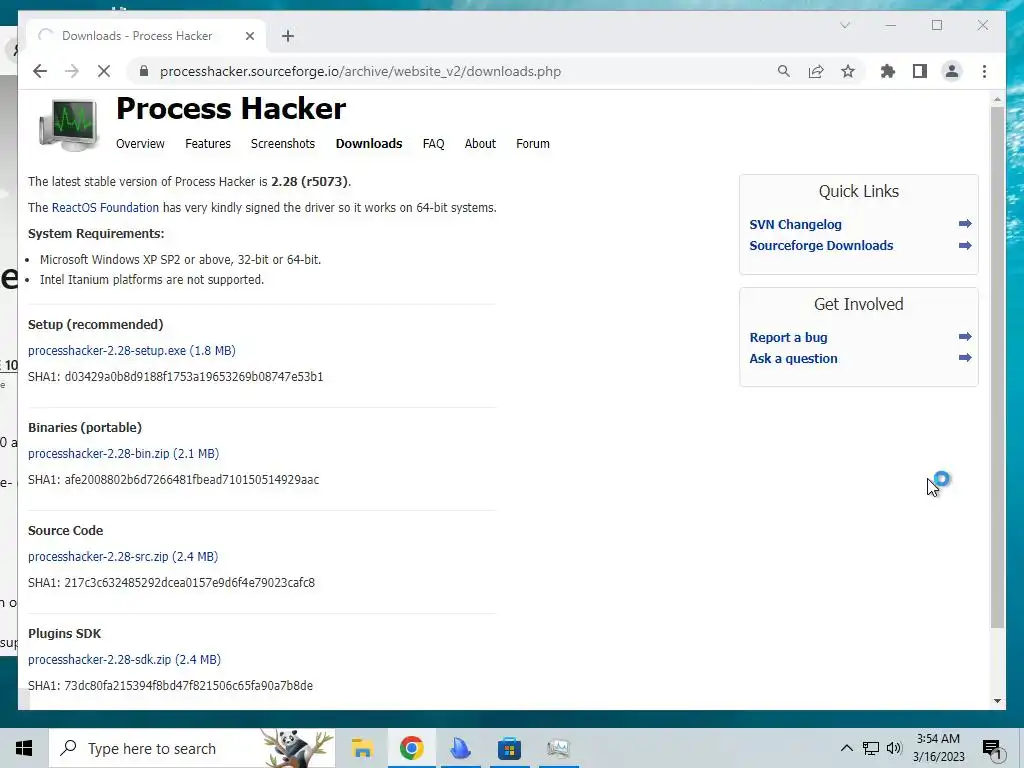Open the SVN Changelog quick link
The width and height of the screenshot is (1024, 768).
(795, 225)
